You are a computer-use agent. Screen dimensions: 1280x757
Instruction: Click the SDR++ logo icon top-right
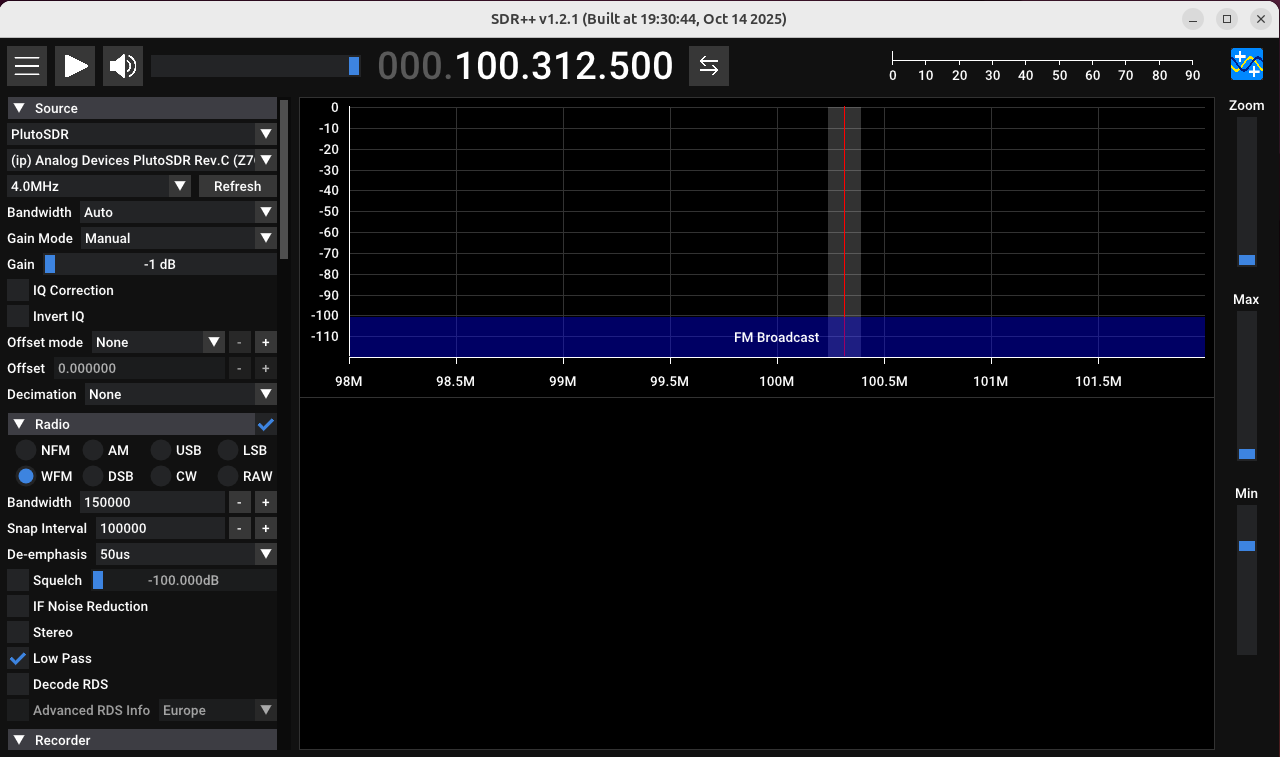(x=1246, y=64)
